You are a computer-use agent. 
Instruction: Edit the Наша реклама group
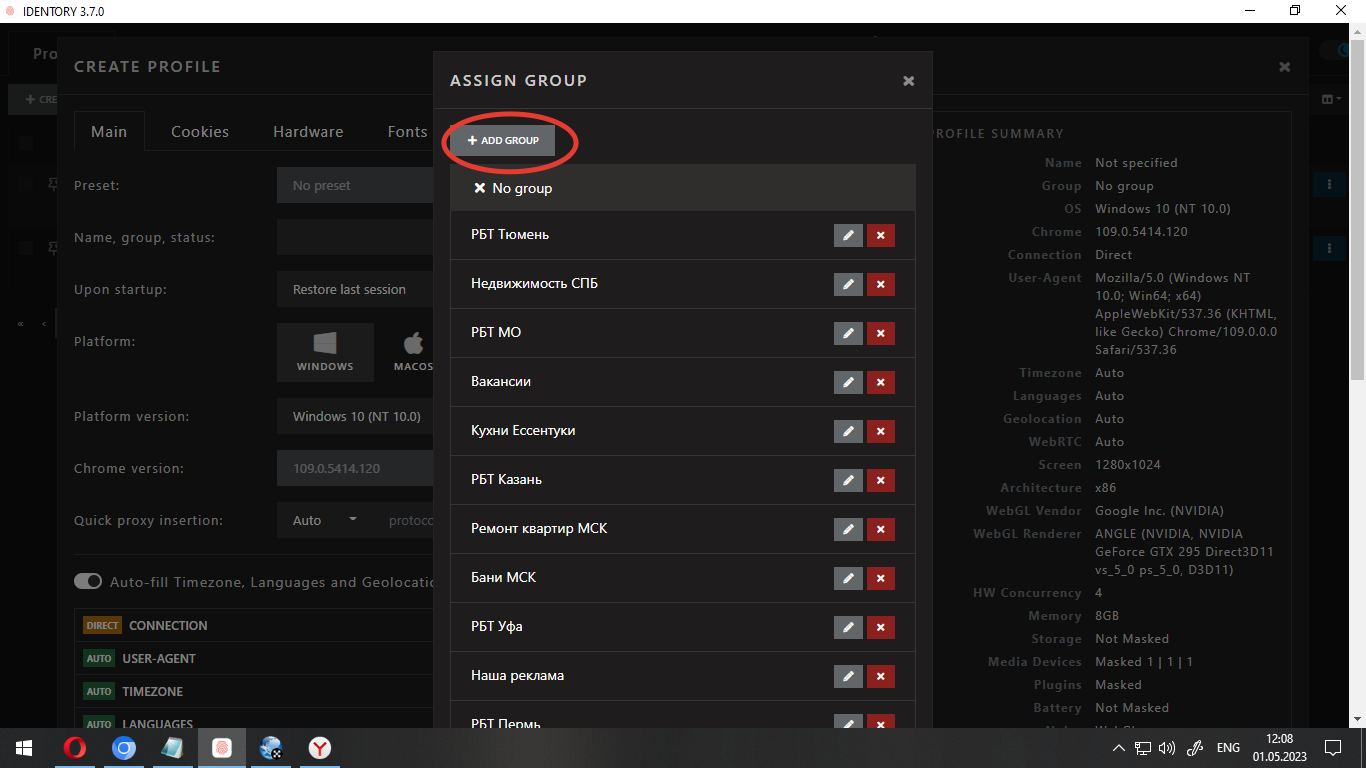pos(848,676)
